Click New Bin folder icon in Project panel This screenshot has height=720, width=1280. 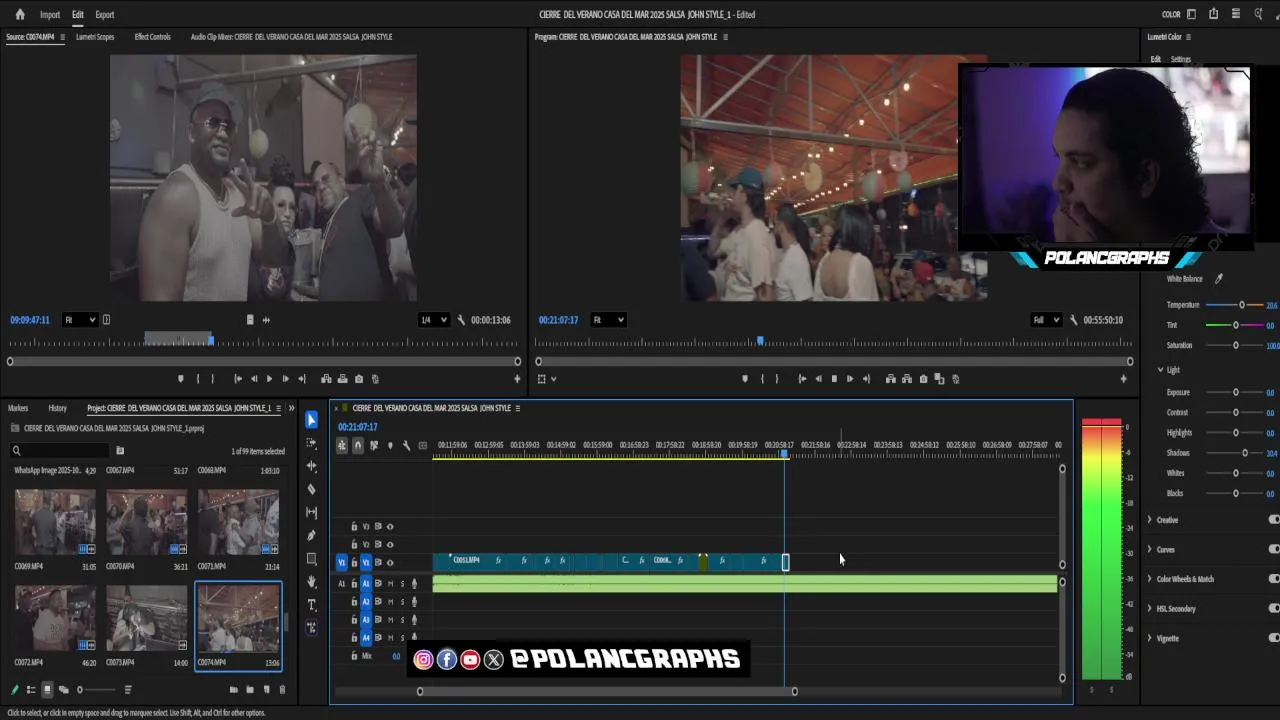[250, 689]
